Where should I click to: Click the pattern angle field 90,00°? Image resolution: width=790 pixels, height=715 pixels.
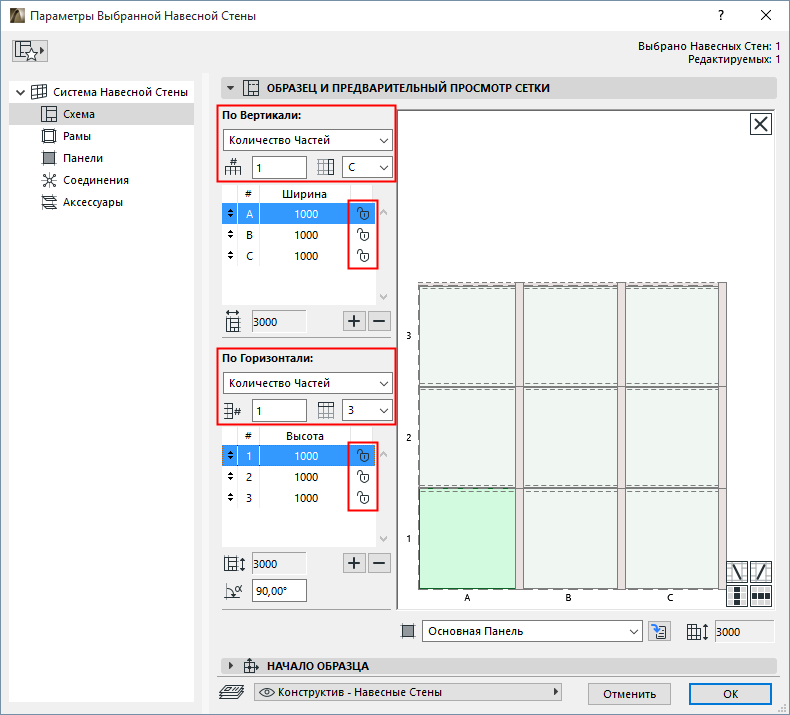pyautogui.click(x=279, y=591)
